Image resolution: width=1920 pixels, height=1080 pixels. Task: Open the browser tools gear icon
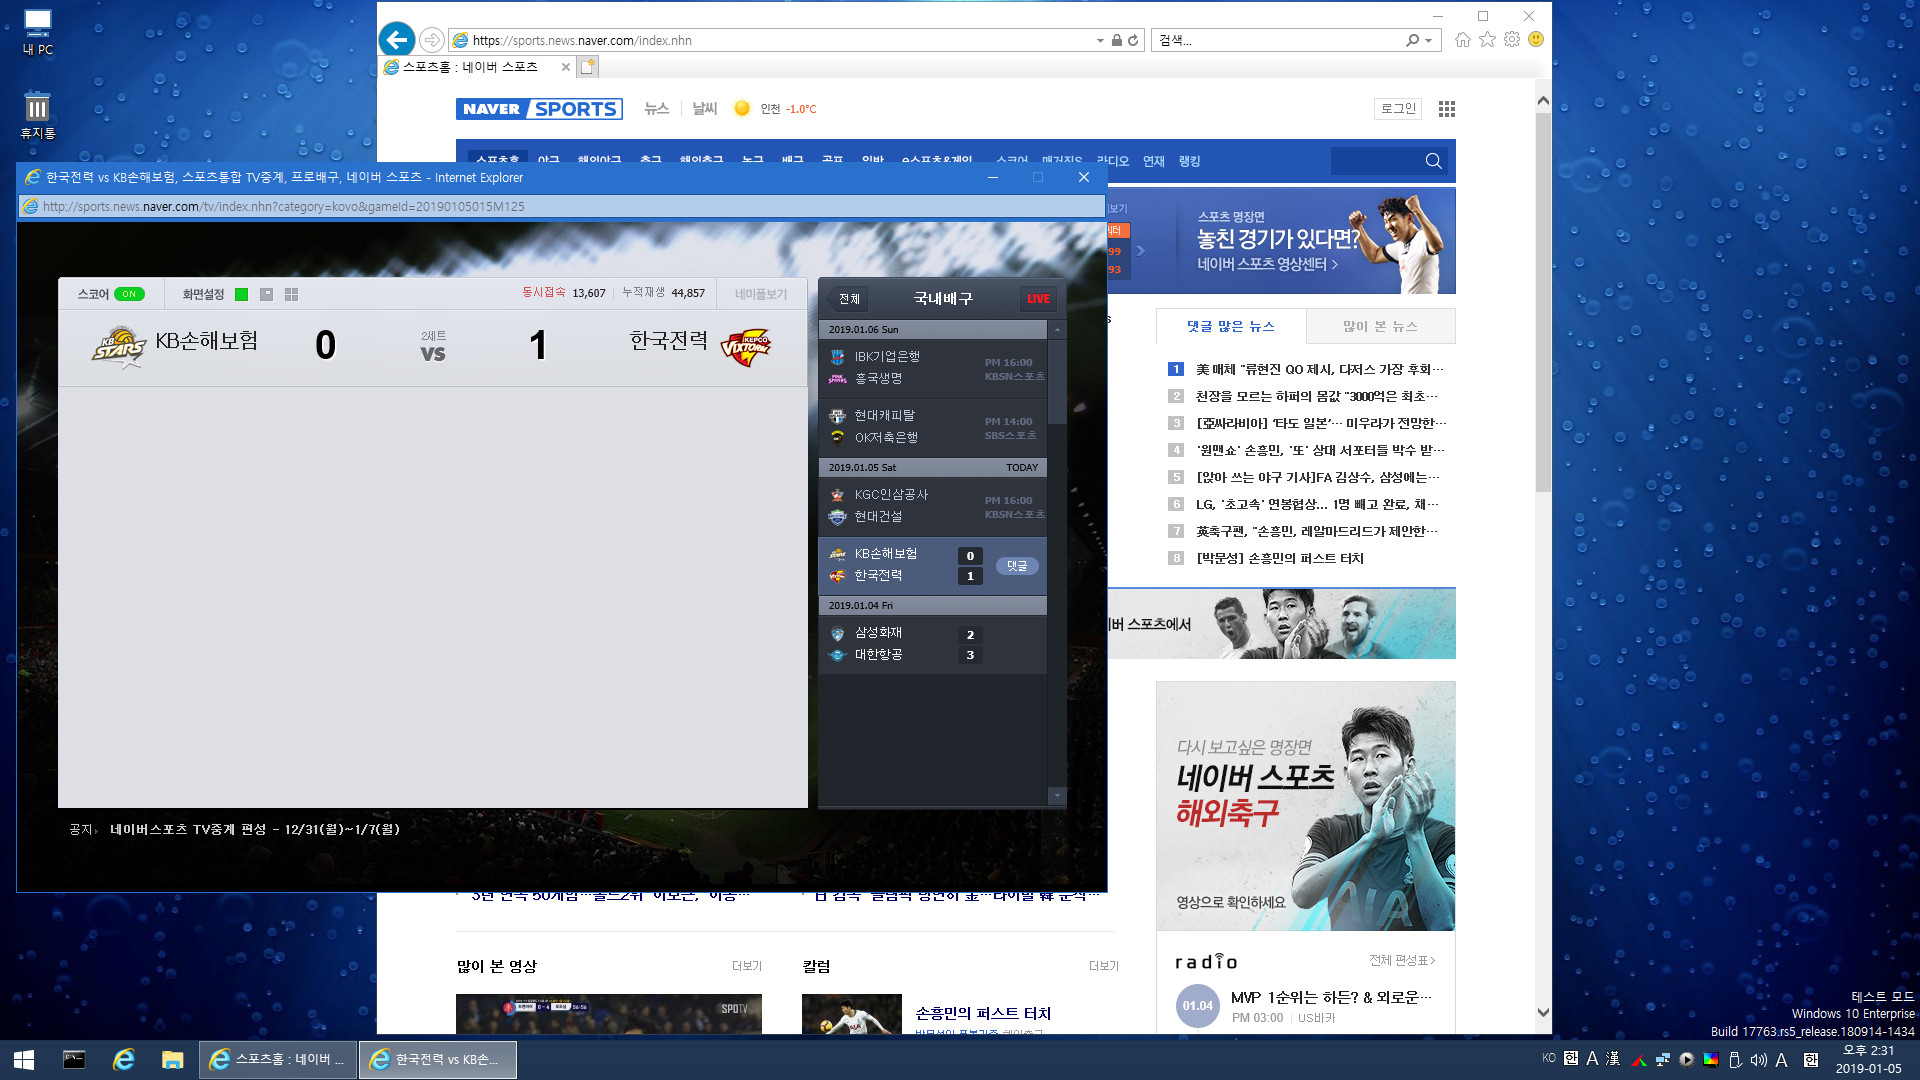(1512, 39)
